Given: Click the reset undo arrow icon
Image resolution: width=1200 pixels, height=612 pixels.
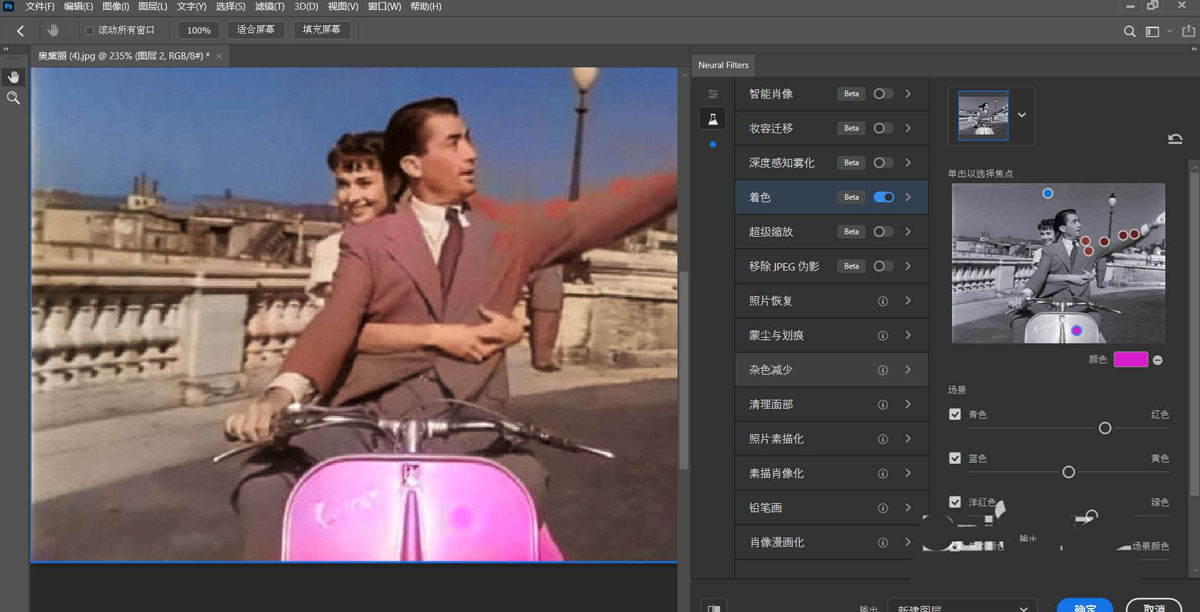Looking at the screenshot, I should point(1175,139).
